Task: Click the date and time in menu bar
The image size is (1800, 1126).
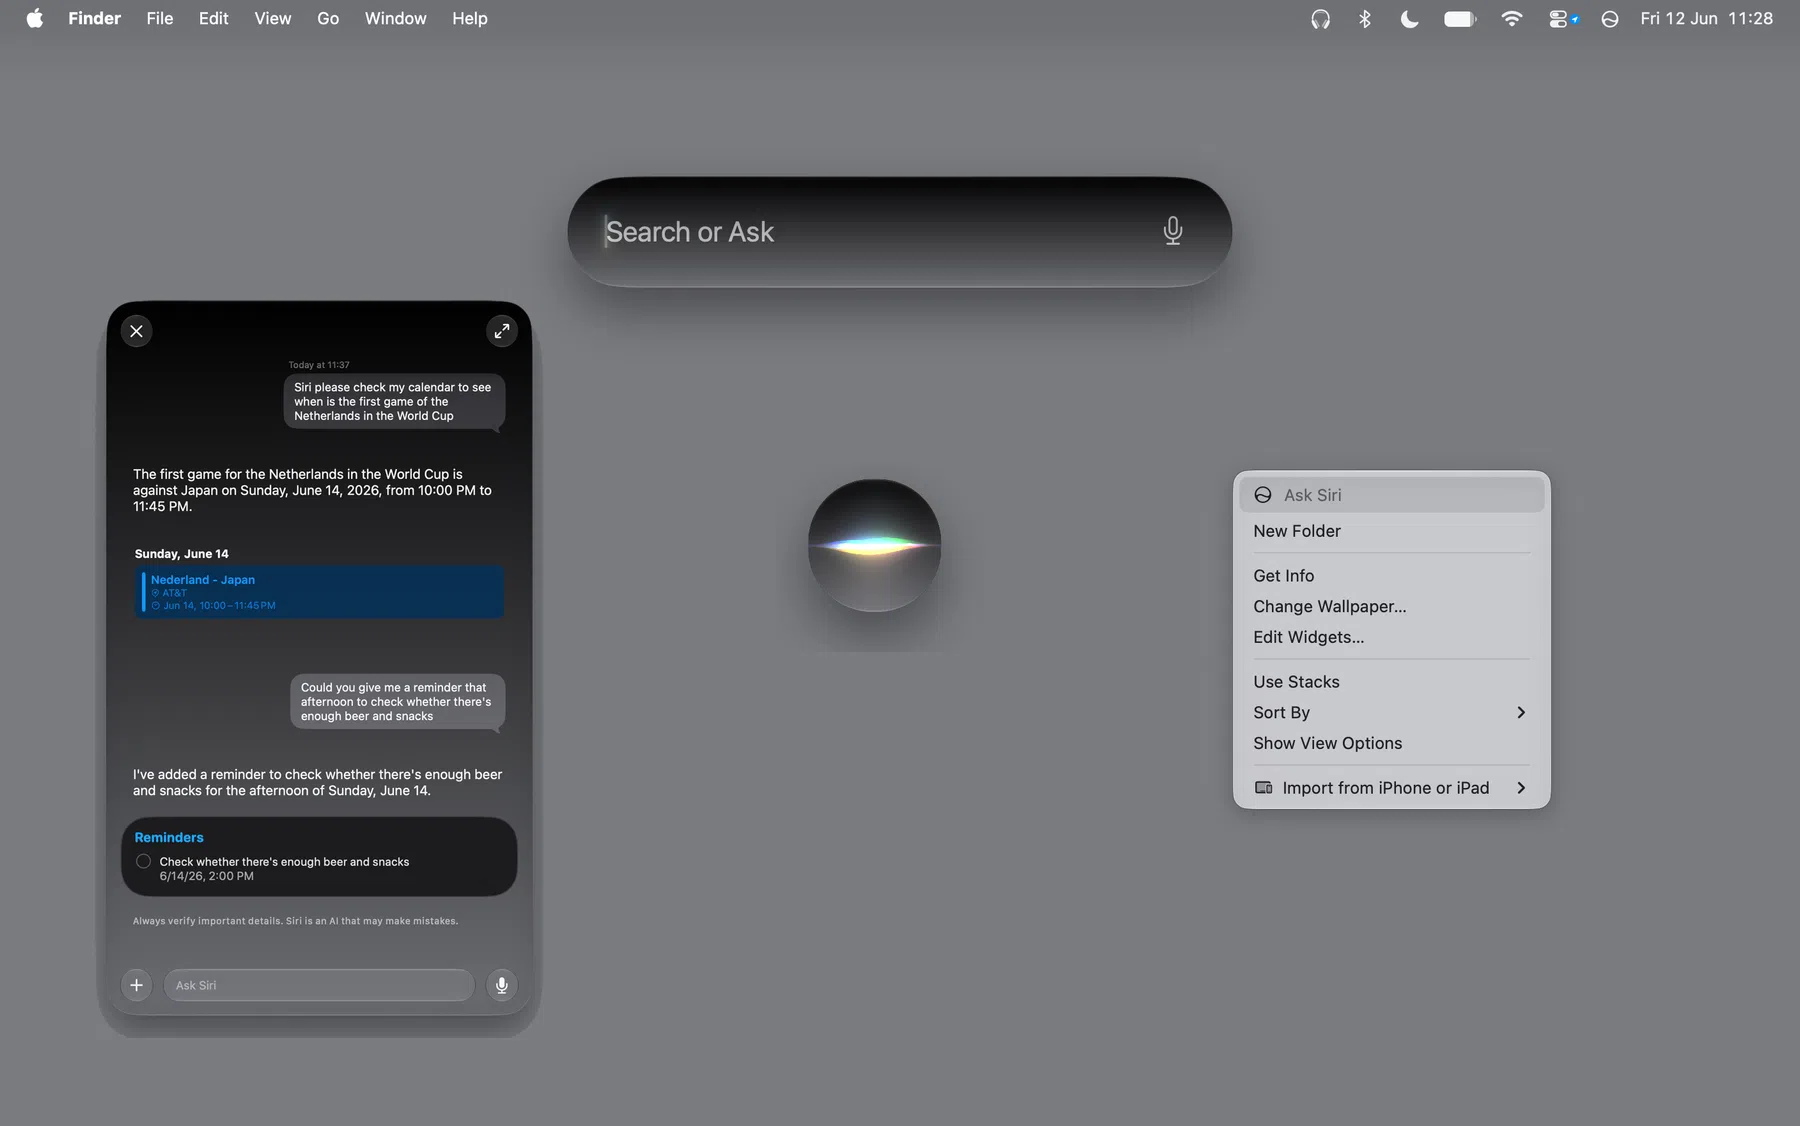Action: pos(1706,18)
